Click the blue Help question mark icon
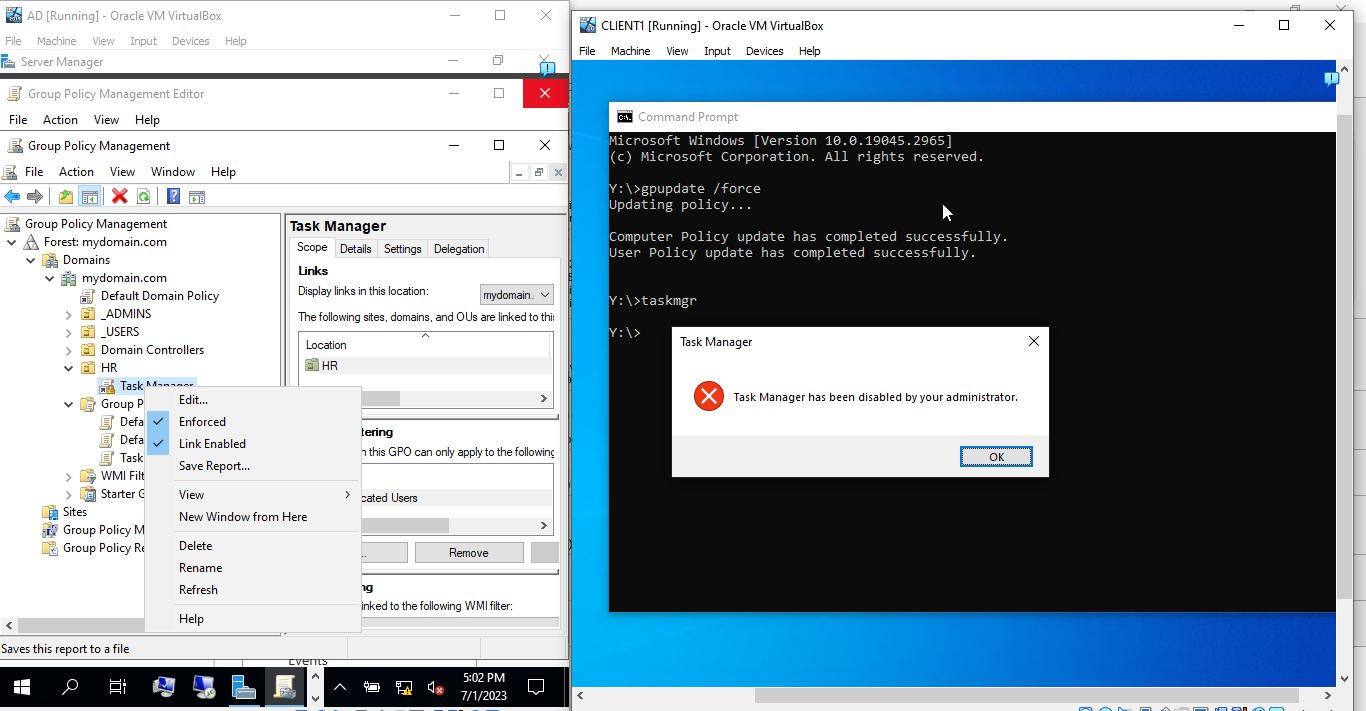This screenshot has width=1366, height=711. pos(173,197)
